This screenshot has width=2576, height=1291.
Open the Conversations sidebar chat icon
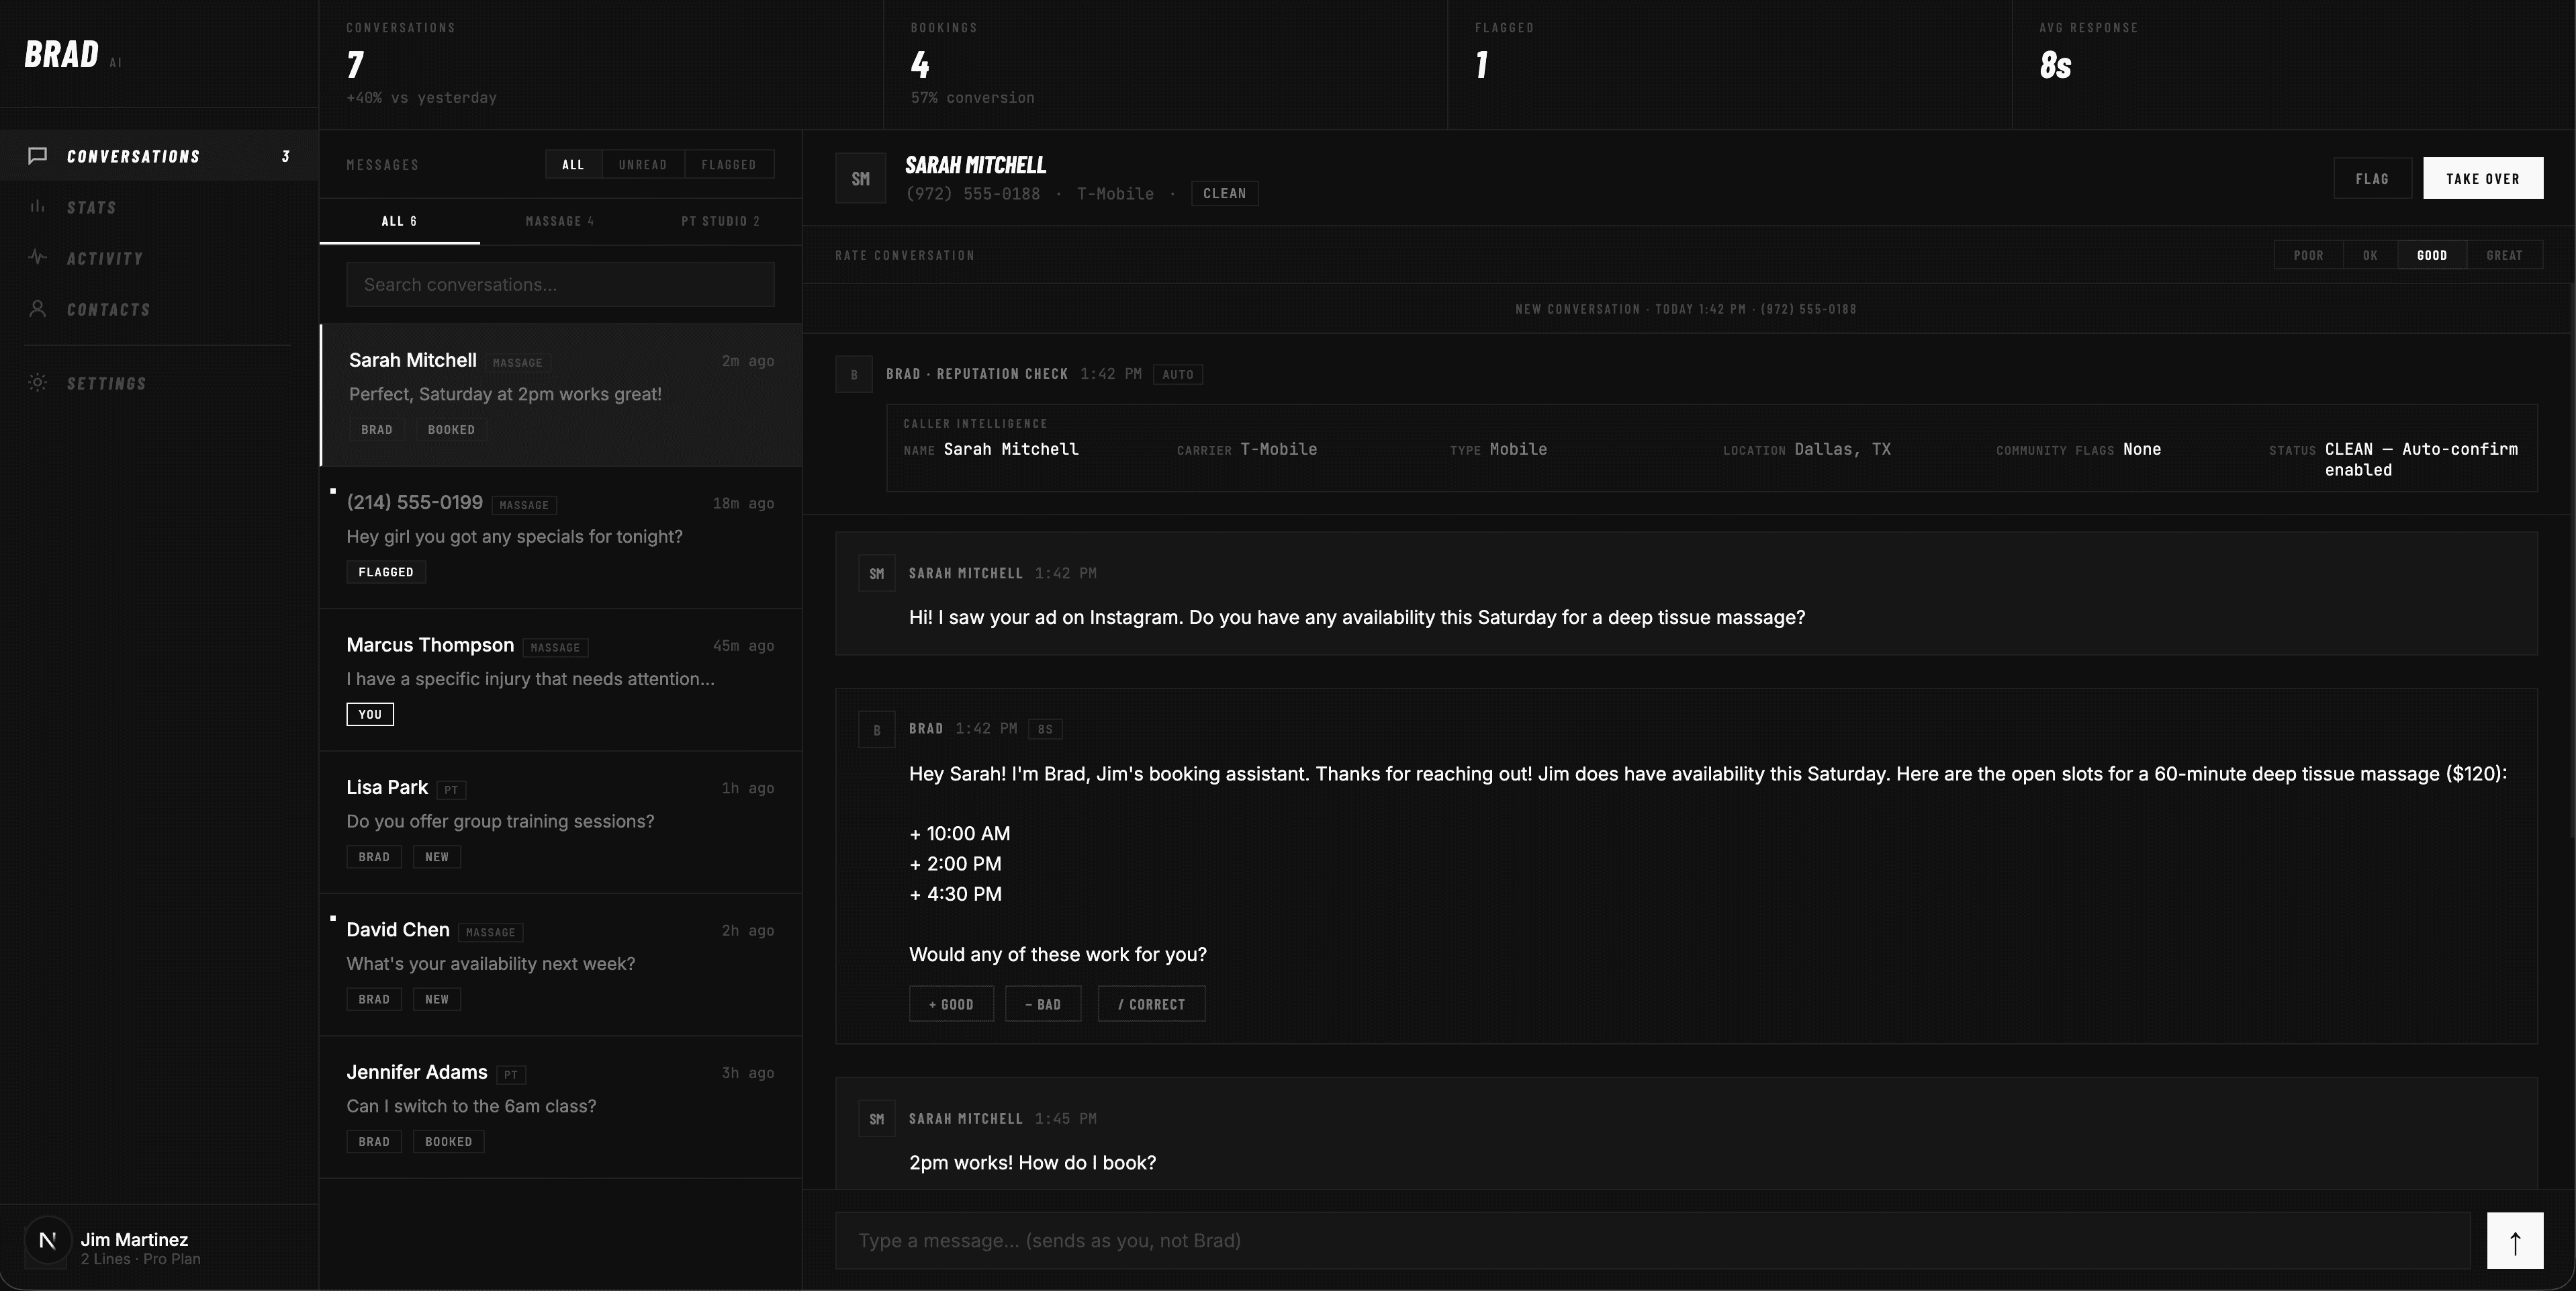click(38, 156)
